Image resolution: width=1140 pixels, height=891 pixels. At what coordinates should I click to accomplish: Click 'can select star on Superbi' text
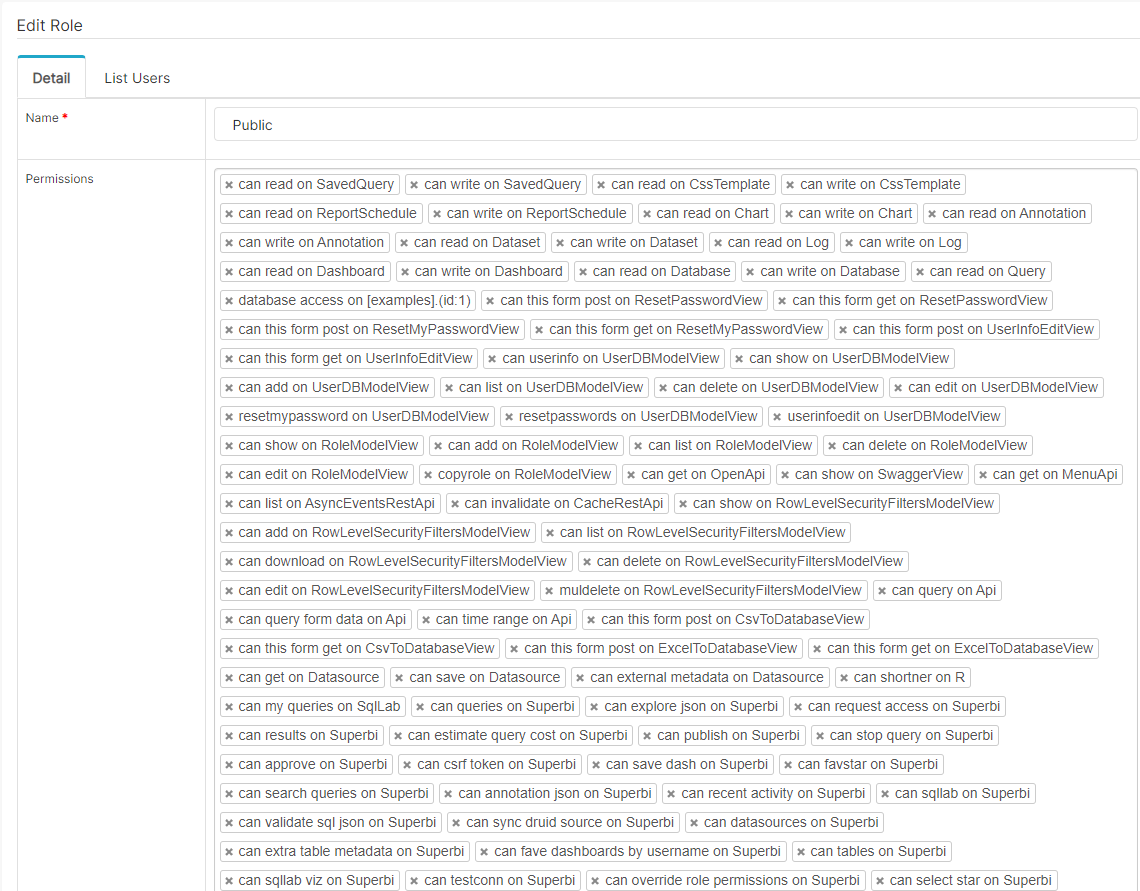(x=971, y=880)
